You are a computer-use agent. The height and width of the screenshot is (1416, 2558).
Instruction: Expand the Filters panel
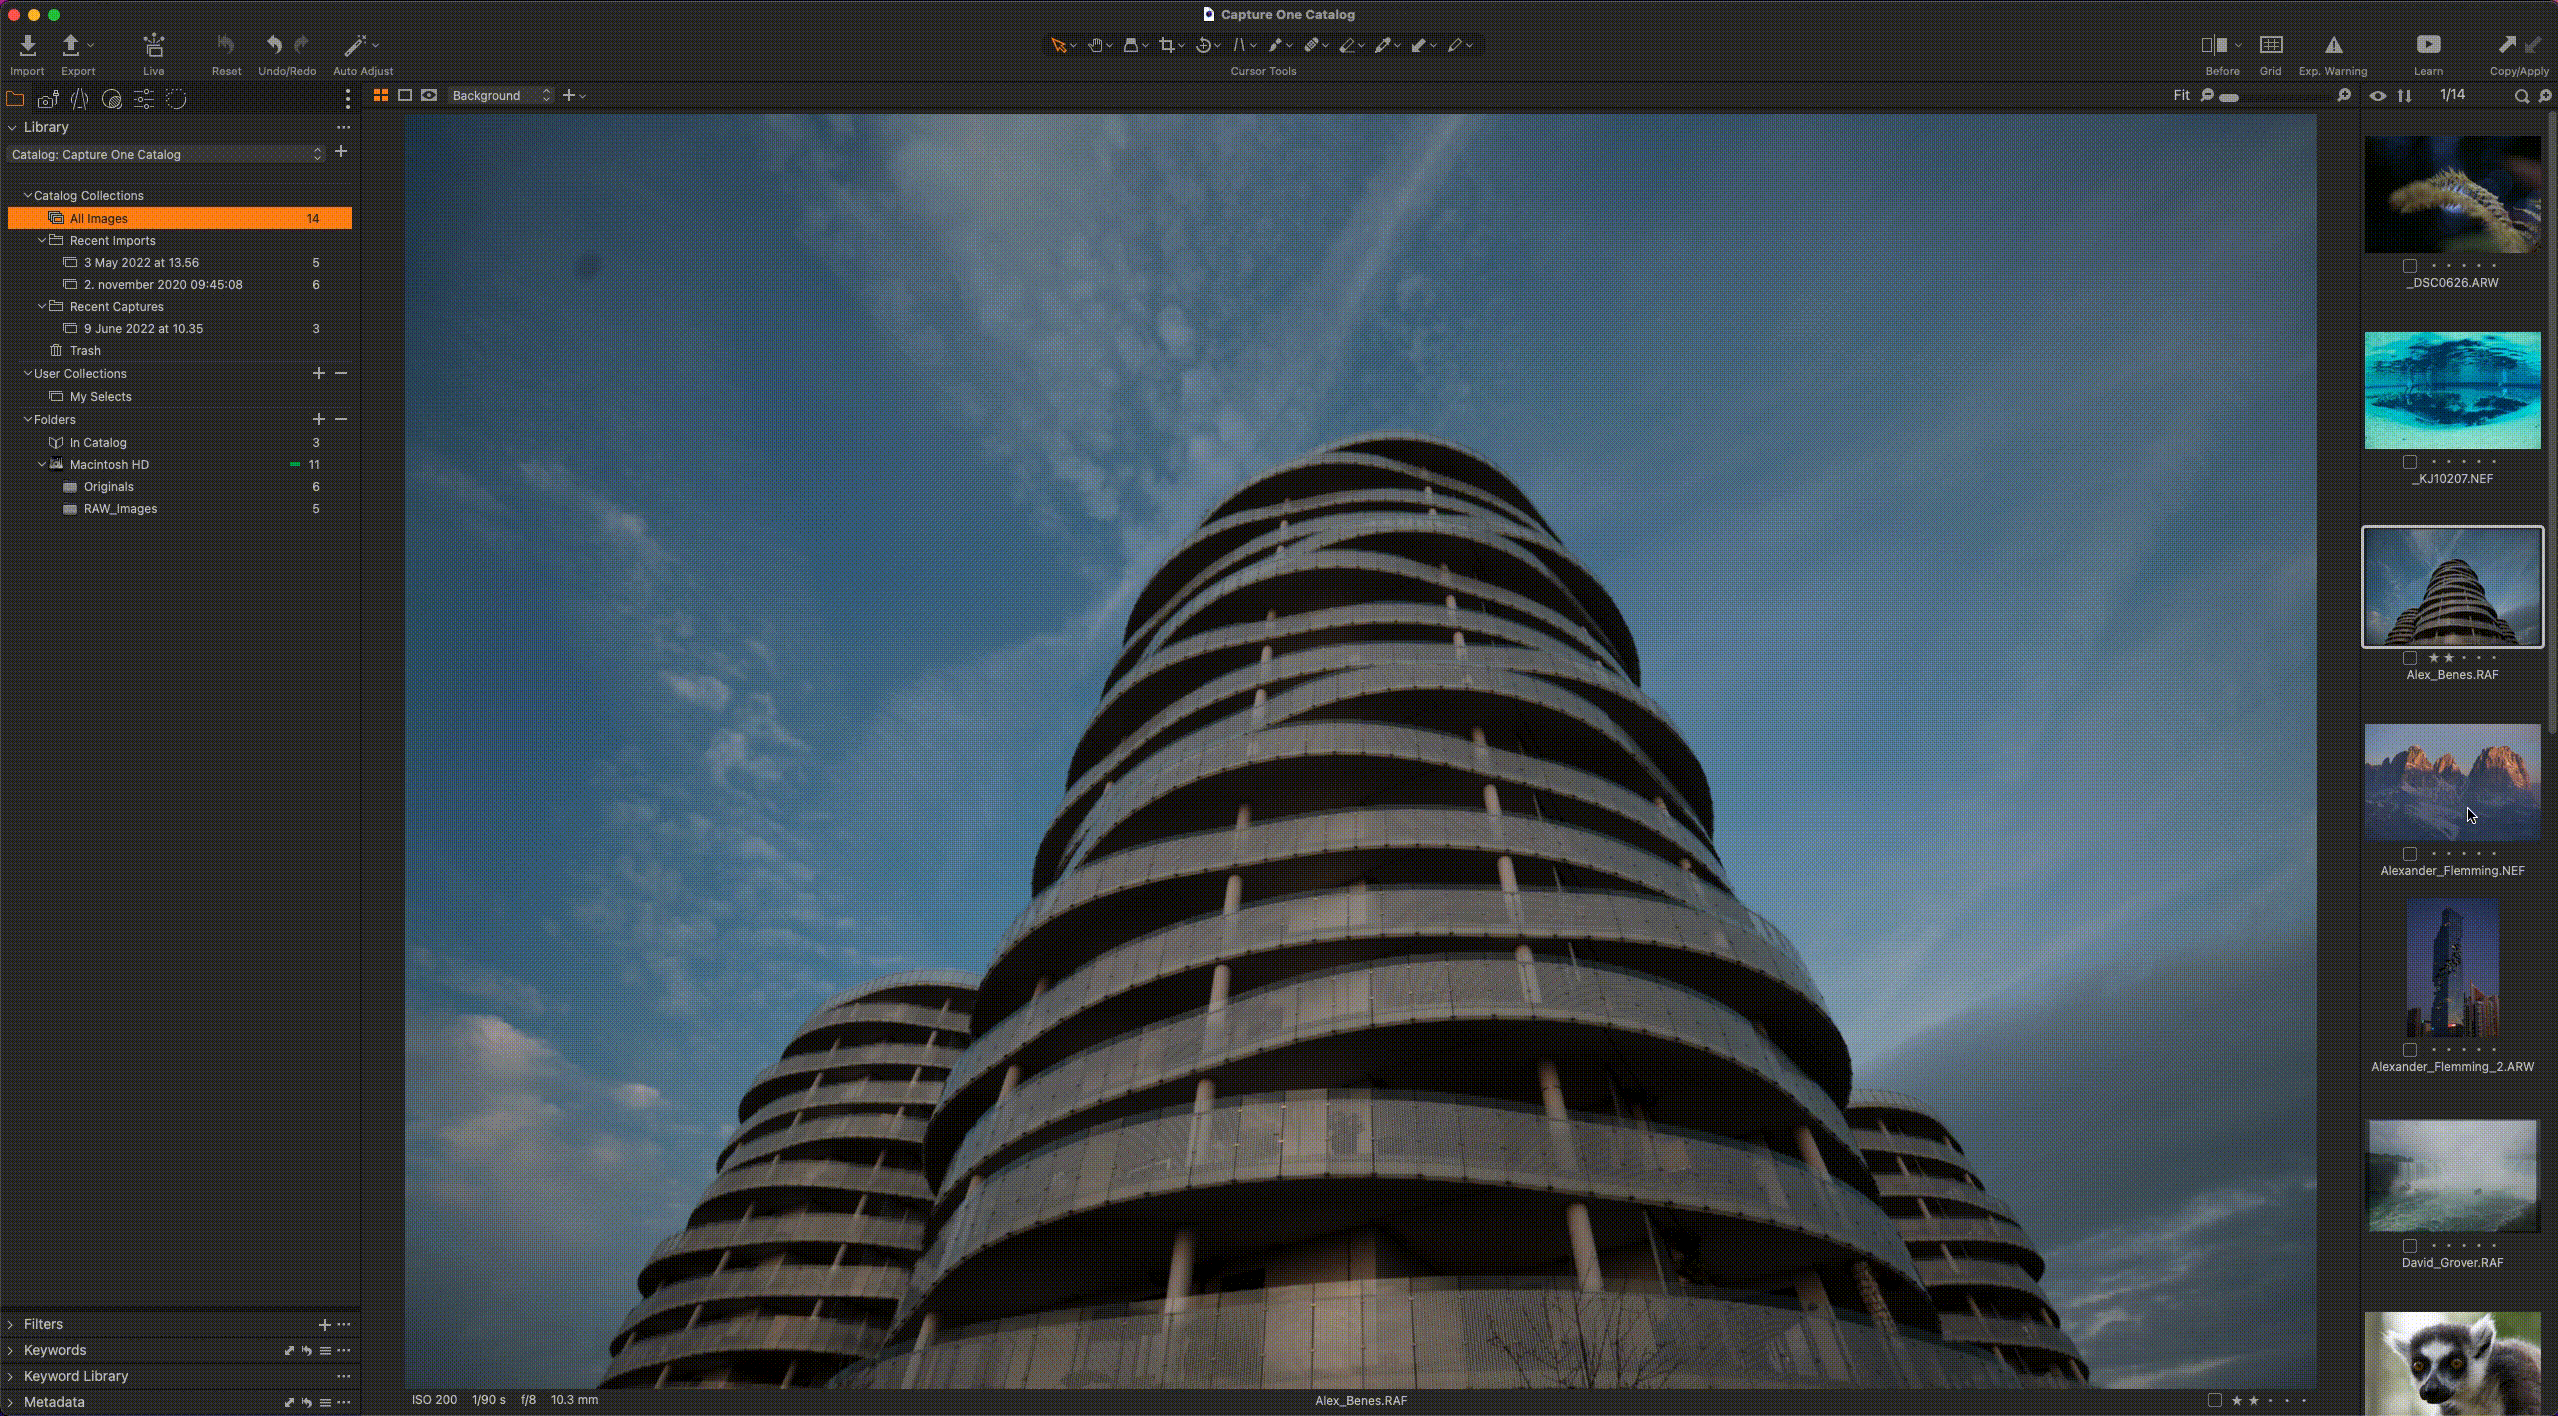pos(11,1324)
